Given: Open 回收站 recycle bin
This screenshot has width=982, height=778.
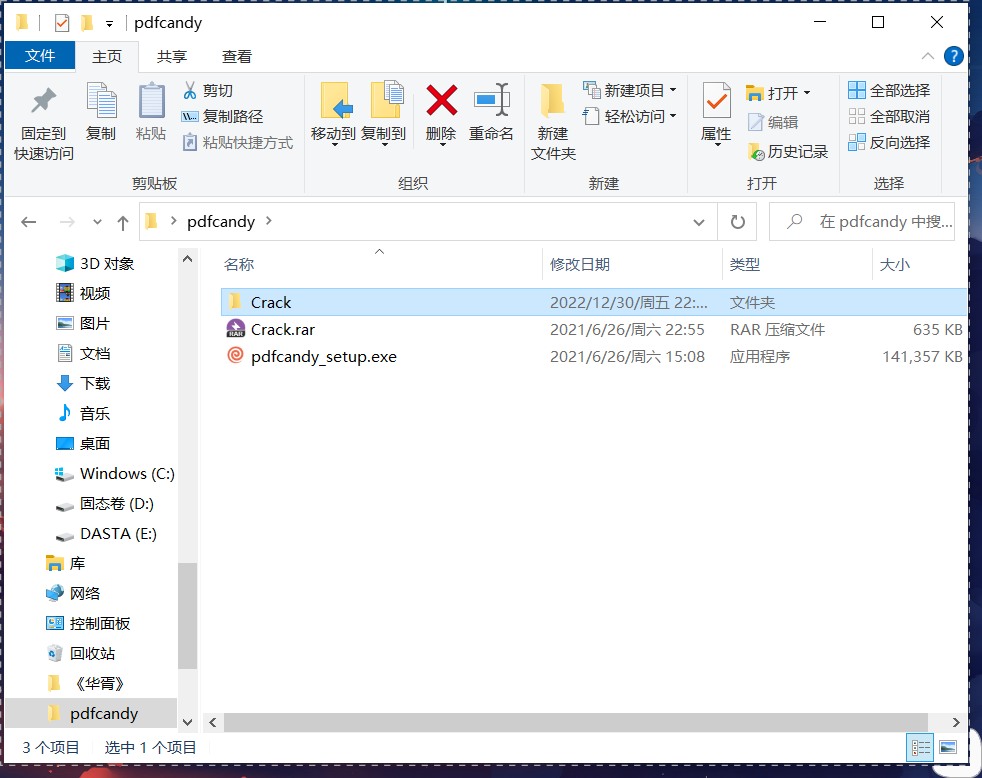Looking at the screenshot, I should pos(80,653).
